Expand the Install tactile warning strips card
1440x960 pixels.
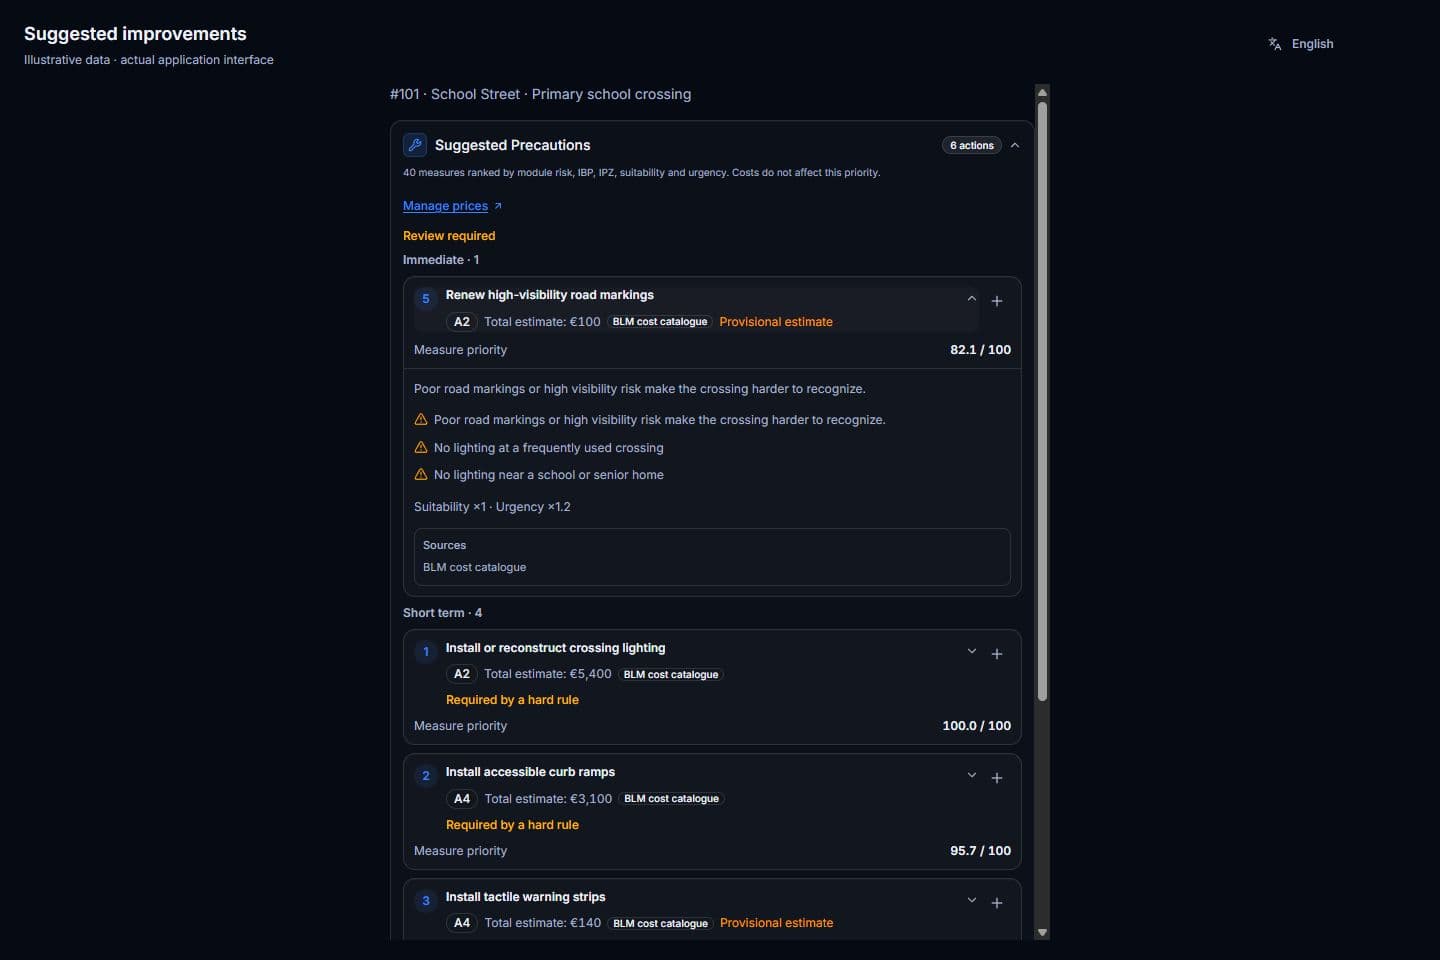click(x=971, y=901)
